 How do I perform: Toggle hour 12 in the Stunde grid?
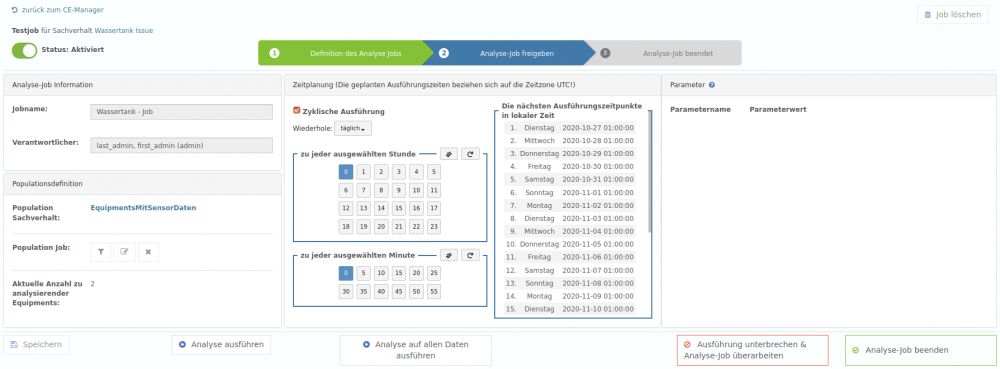[345, 208]
